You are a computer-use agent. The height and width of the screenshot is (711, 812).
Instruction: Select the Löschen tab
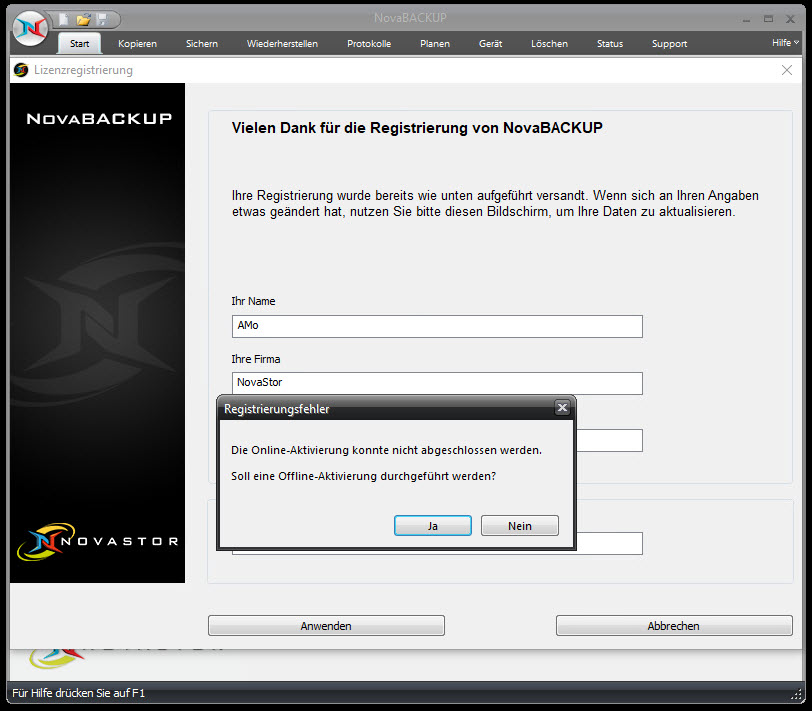click(x=549, y=43)
